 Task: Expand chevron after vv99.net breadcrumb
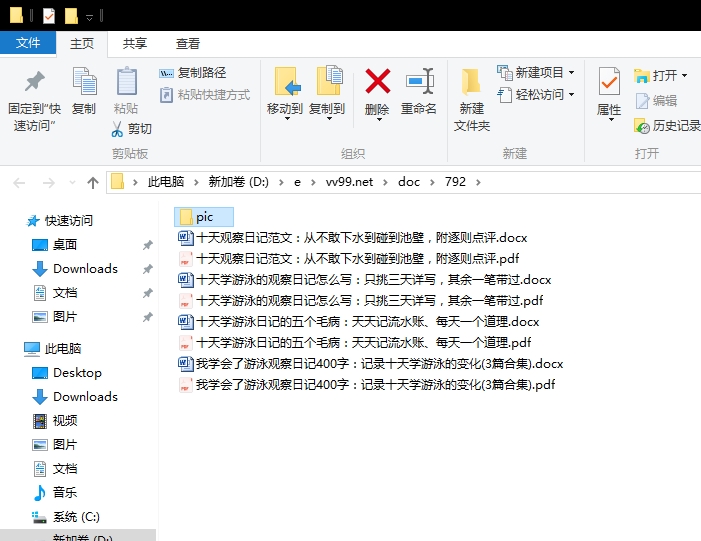[x=385, y=182]
